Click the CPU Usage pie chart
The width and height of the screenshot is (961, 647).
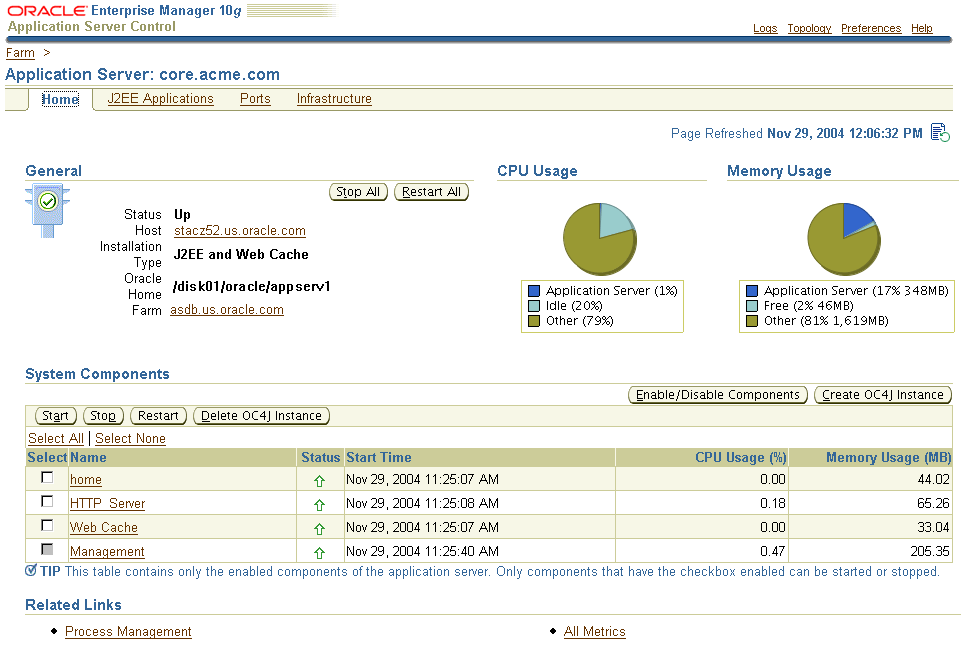[x=600, y=239]
